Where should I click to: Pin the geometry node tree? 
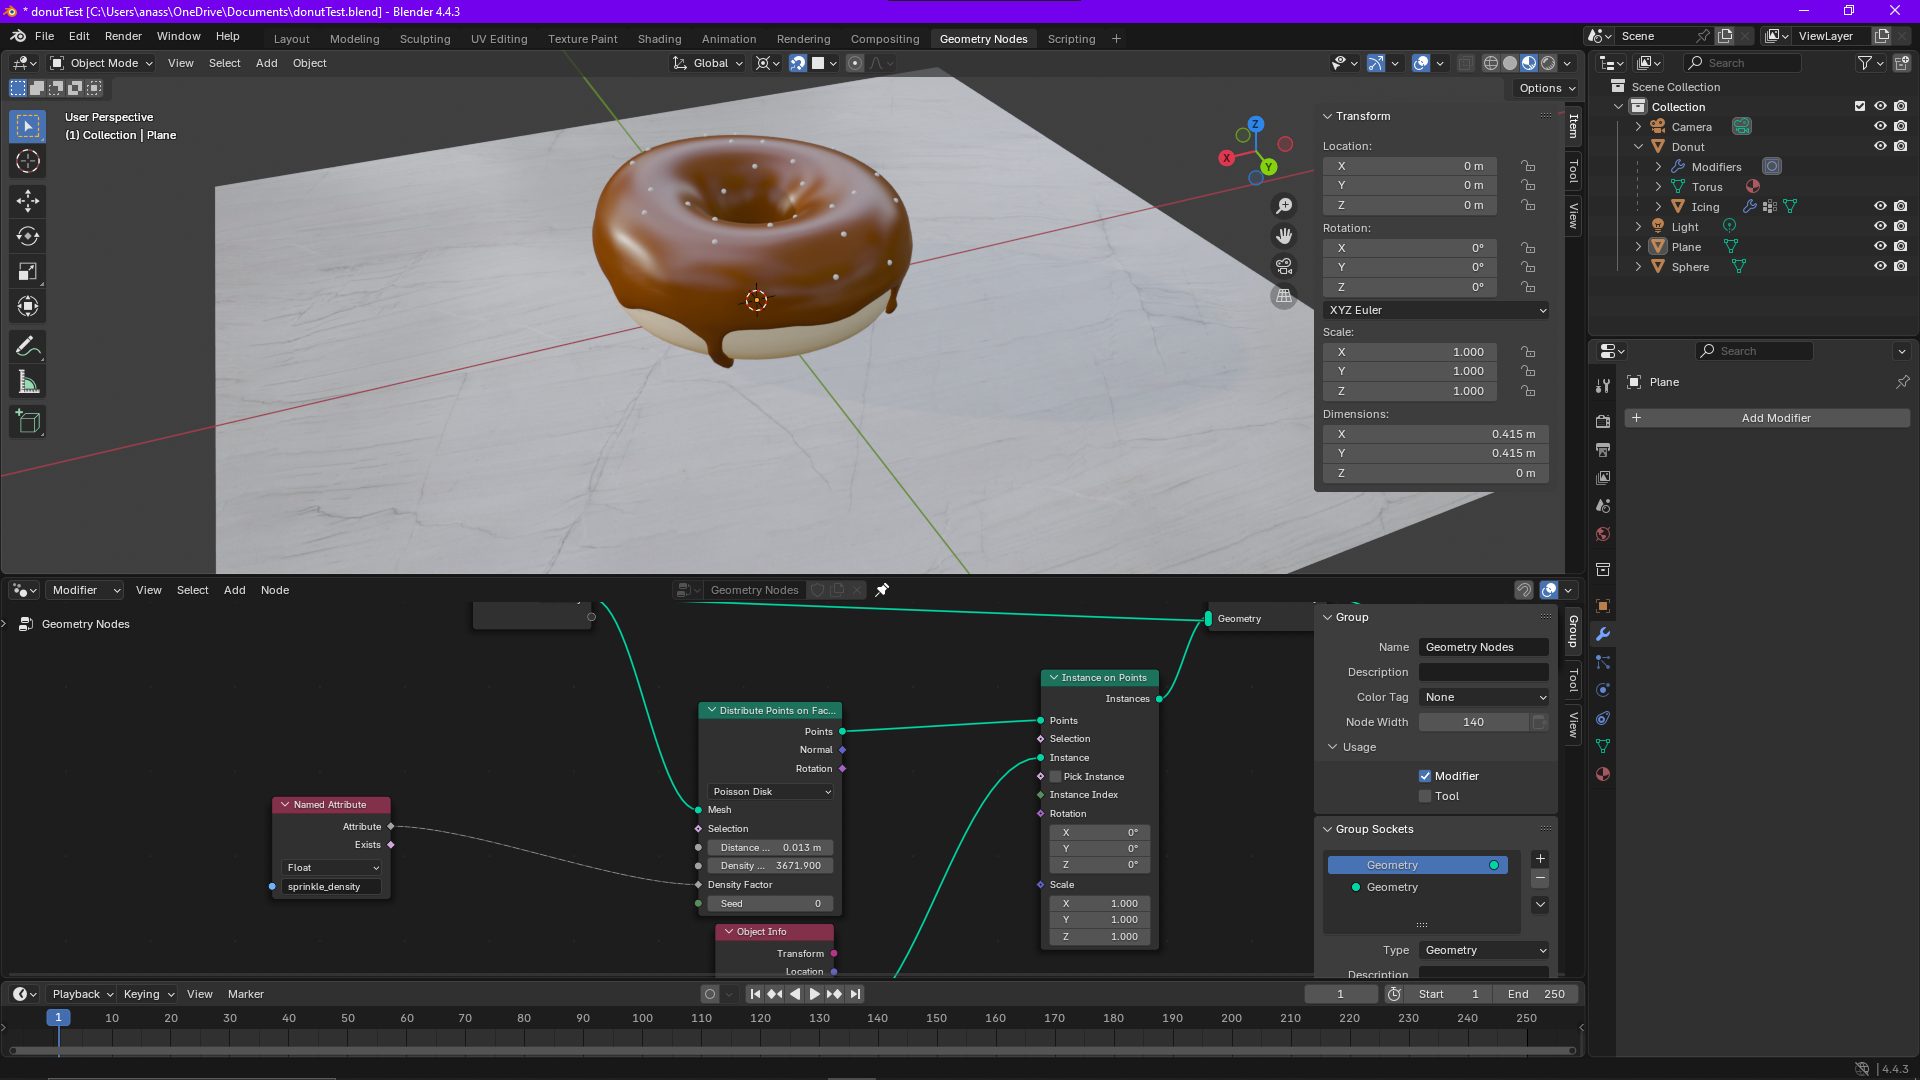click(x=882, y=590)
